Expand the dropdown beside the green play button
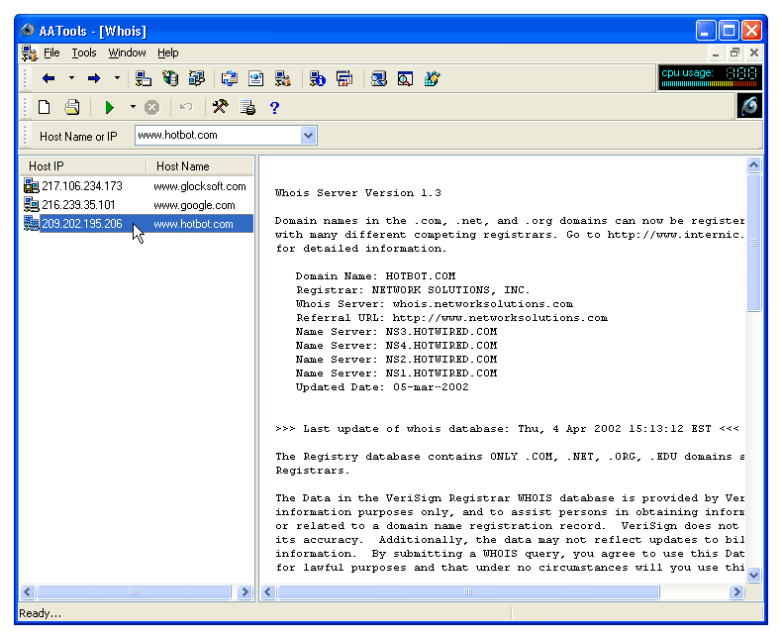 point(133,107)
